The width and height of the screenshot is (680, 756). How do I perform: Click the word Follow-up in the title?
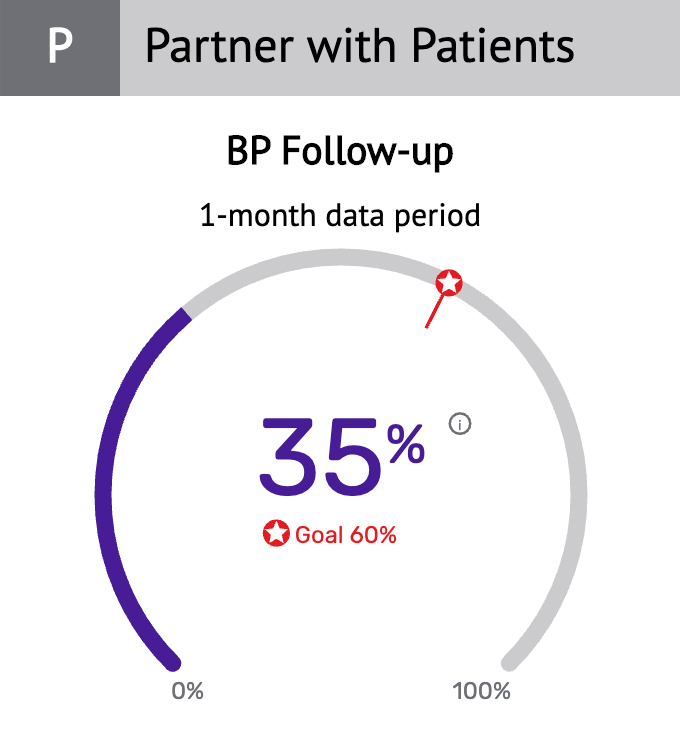click(x=367, y=151)
